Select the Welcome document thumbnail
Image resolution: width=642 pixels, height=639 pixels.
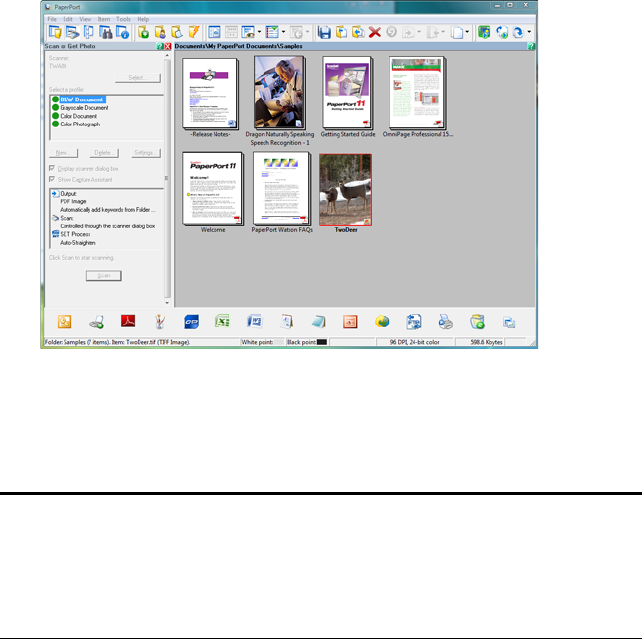tap(213, 188)
